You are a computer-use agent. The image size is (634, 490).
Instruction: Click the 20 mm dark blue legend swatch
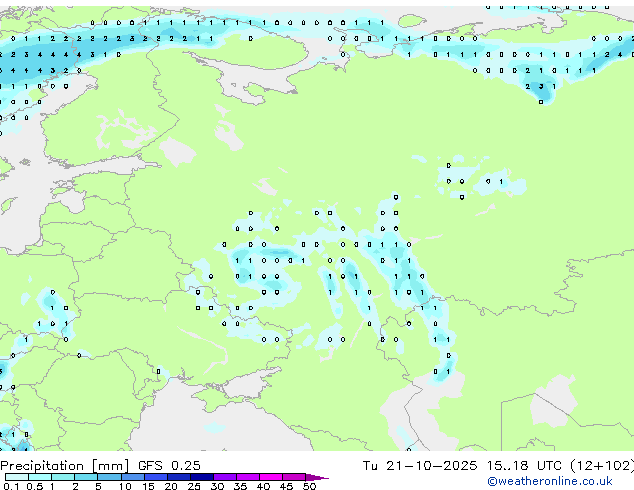coord(179,477)
